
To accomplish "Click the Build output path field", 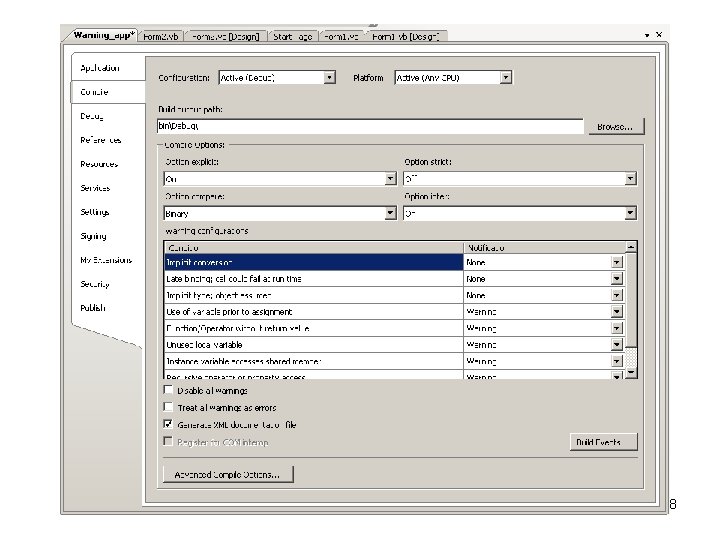I will click(x=370, y=125).
